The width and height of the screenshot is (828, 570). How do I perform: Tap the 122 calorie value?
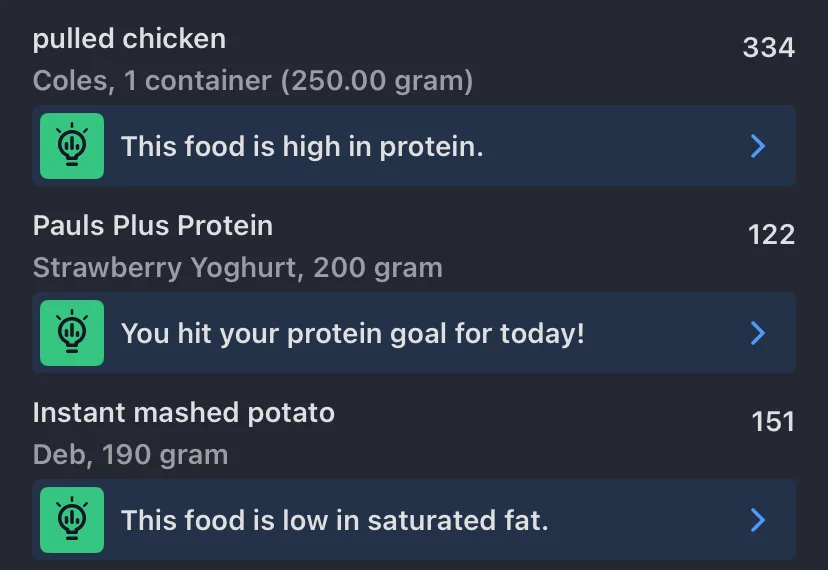771,235
